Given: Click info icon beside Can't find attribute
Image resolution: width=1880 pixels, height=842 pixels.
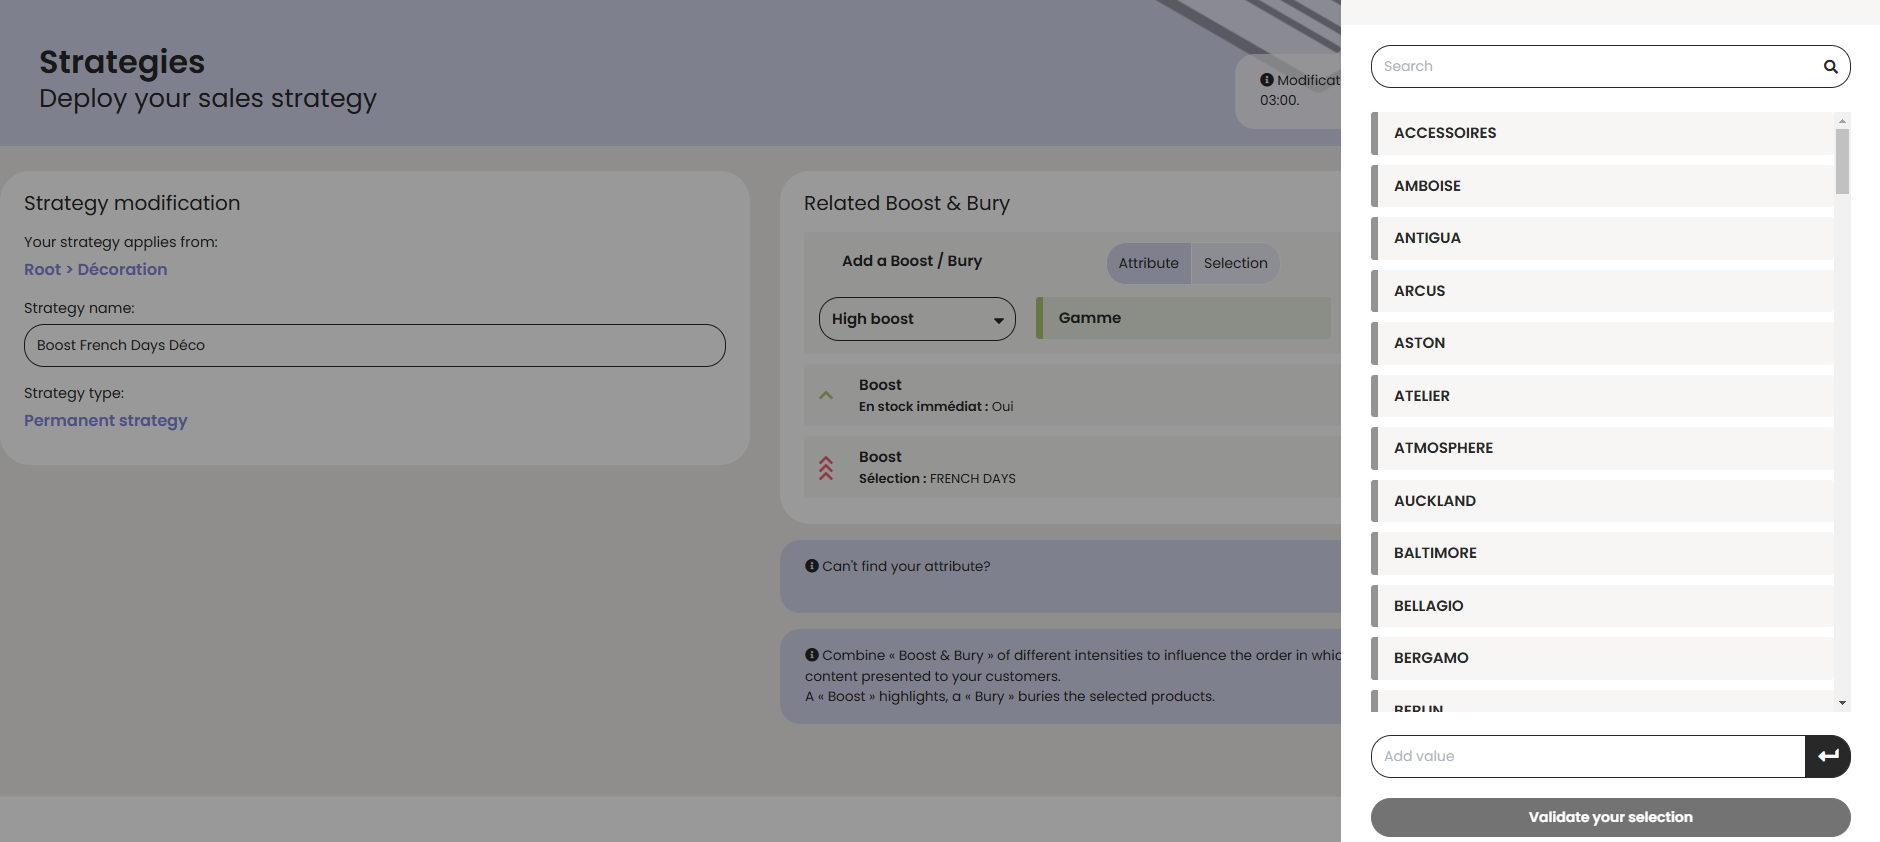Looking at the screenshot, I should click(812, 566).
